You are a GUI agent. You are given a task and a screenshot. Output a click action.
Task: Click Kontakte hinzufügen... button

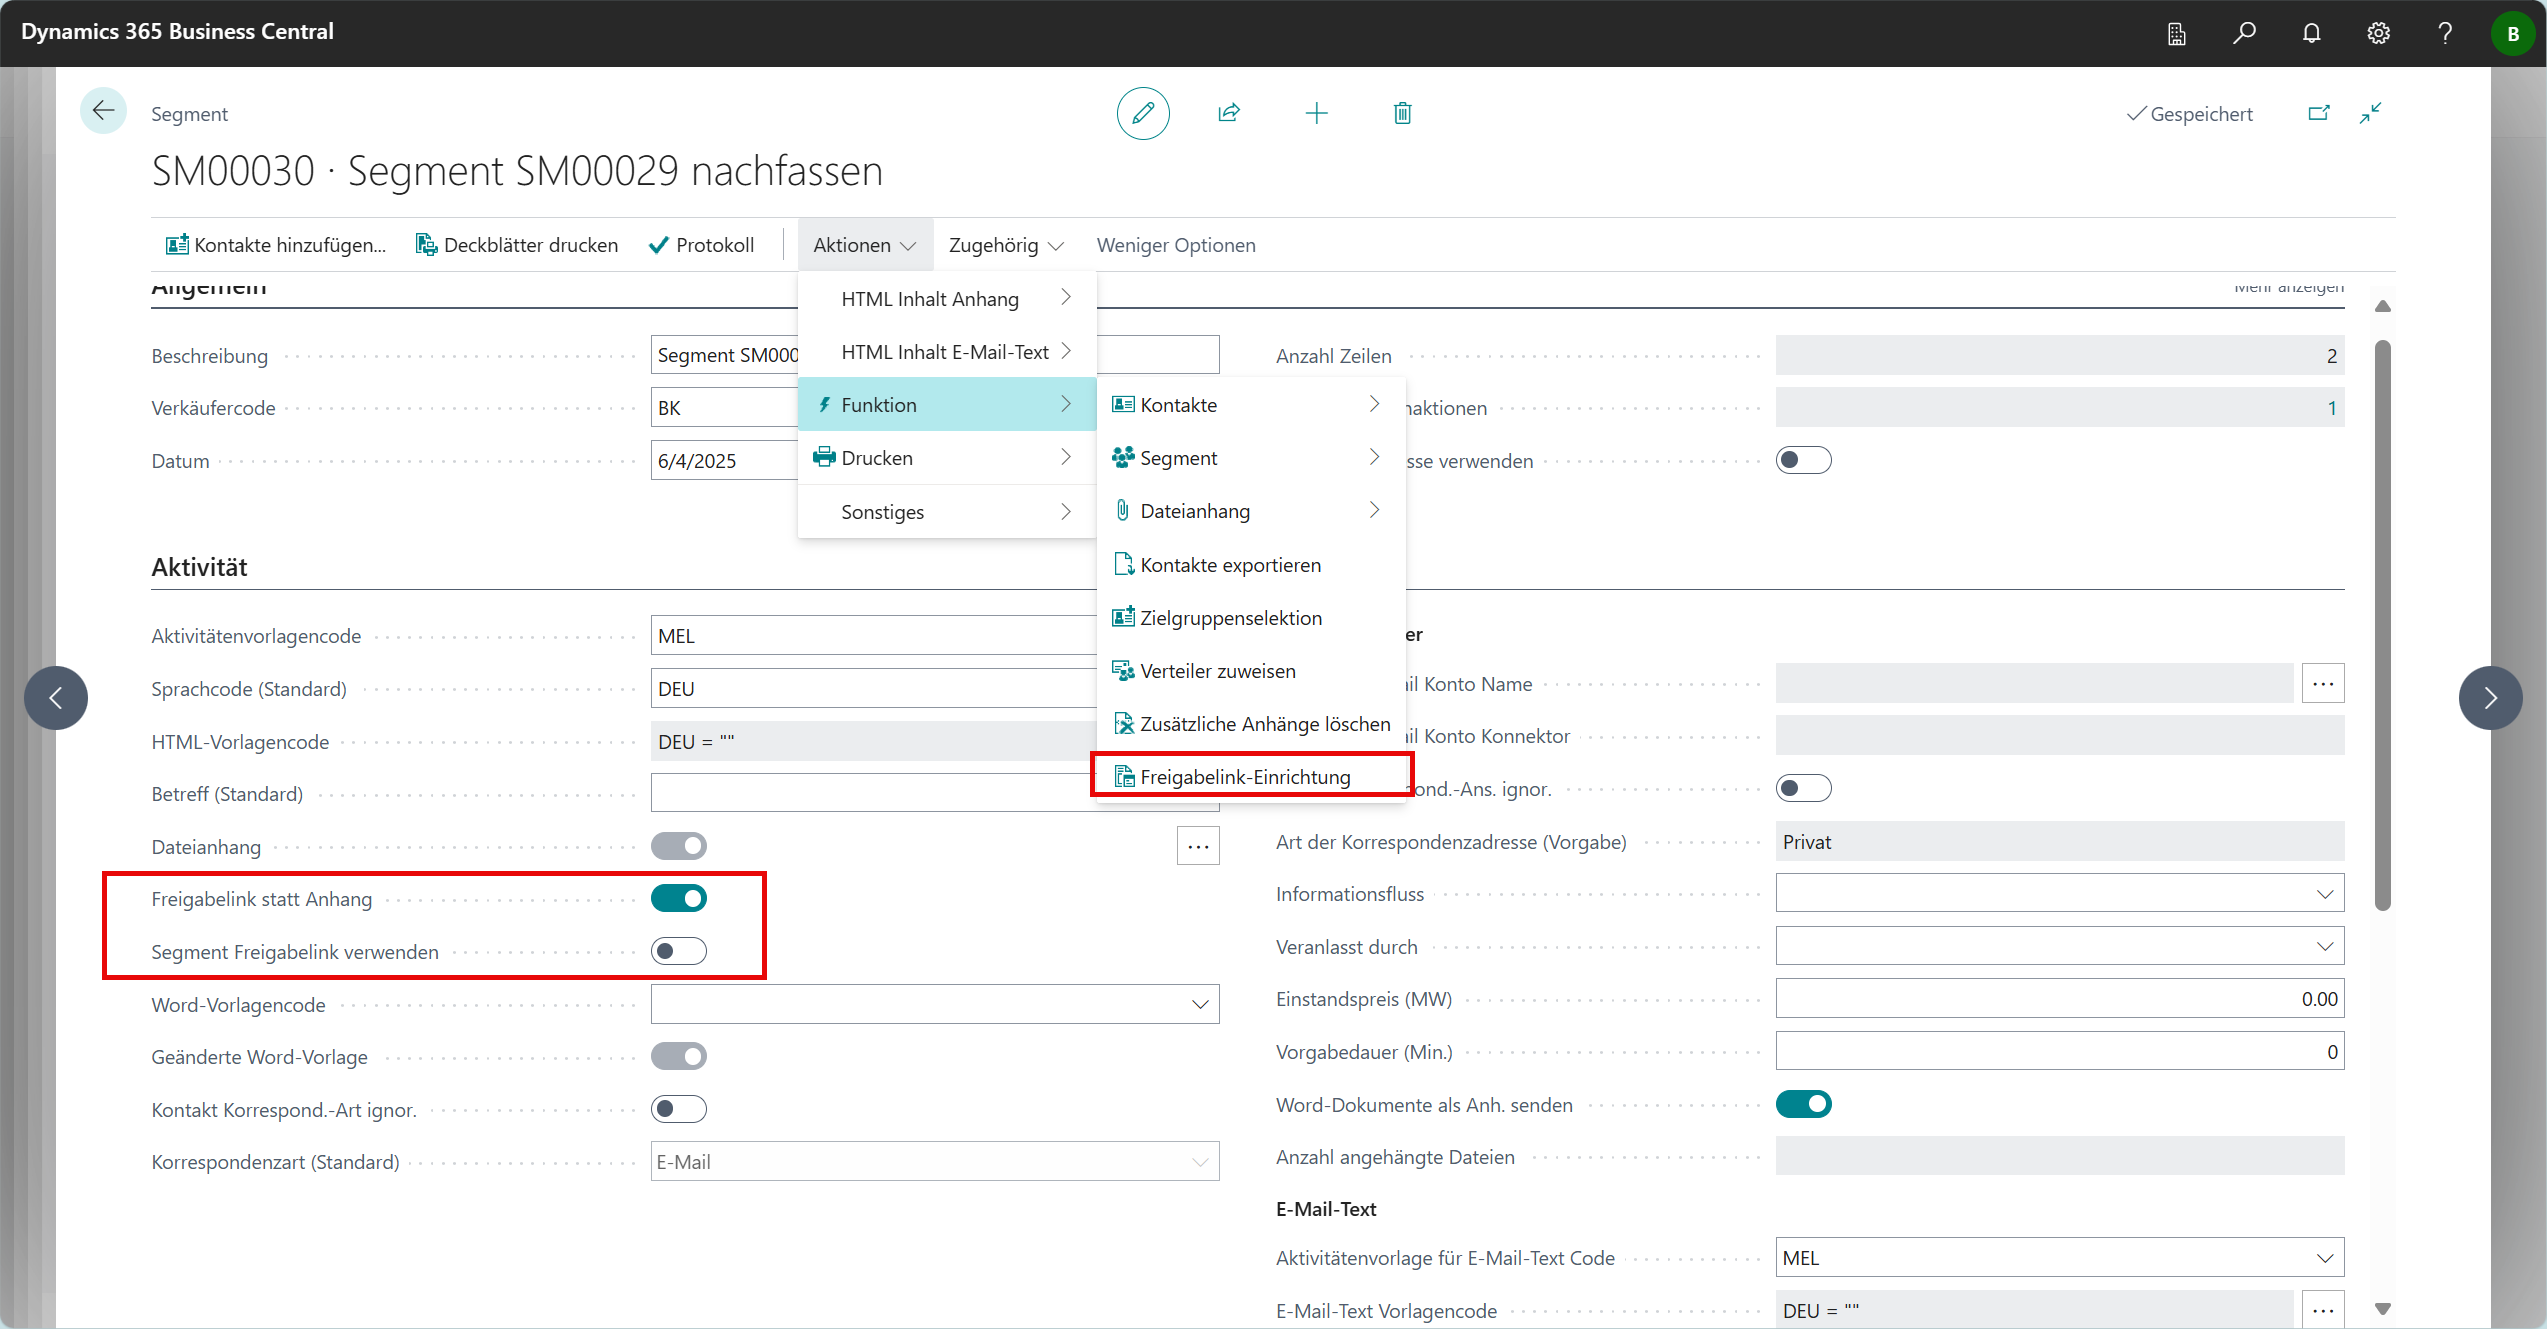[x=276, y=245]
